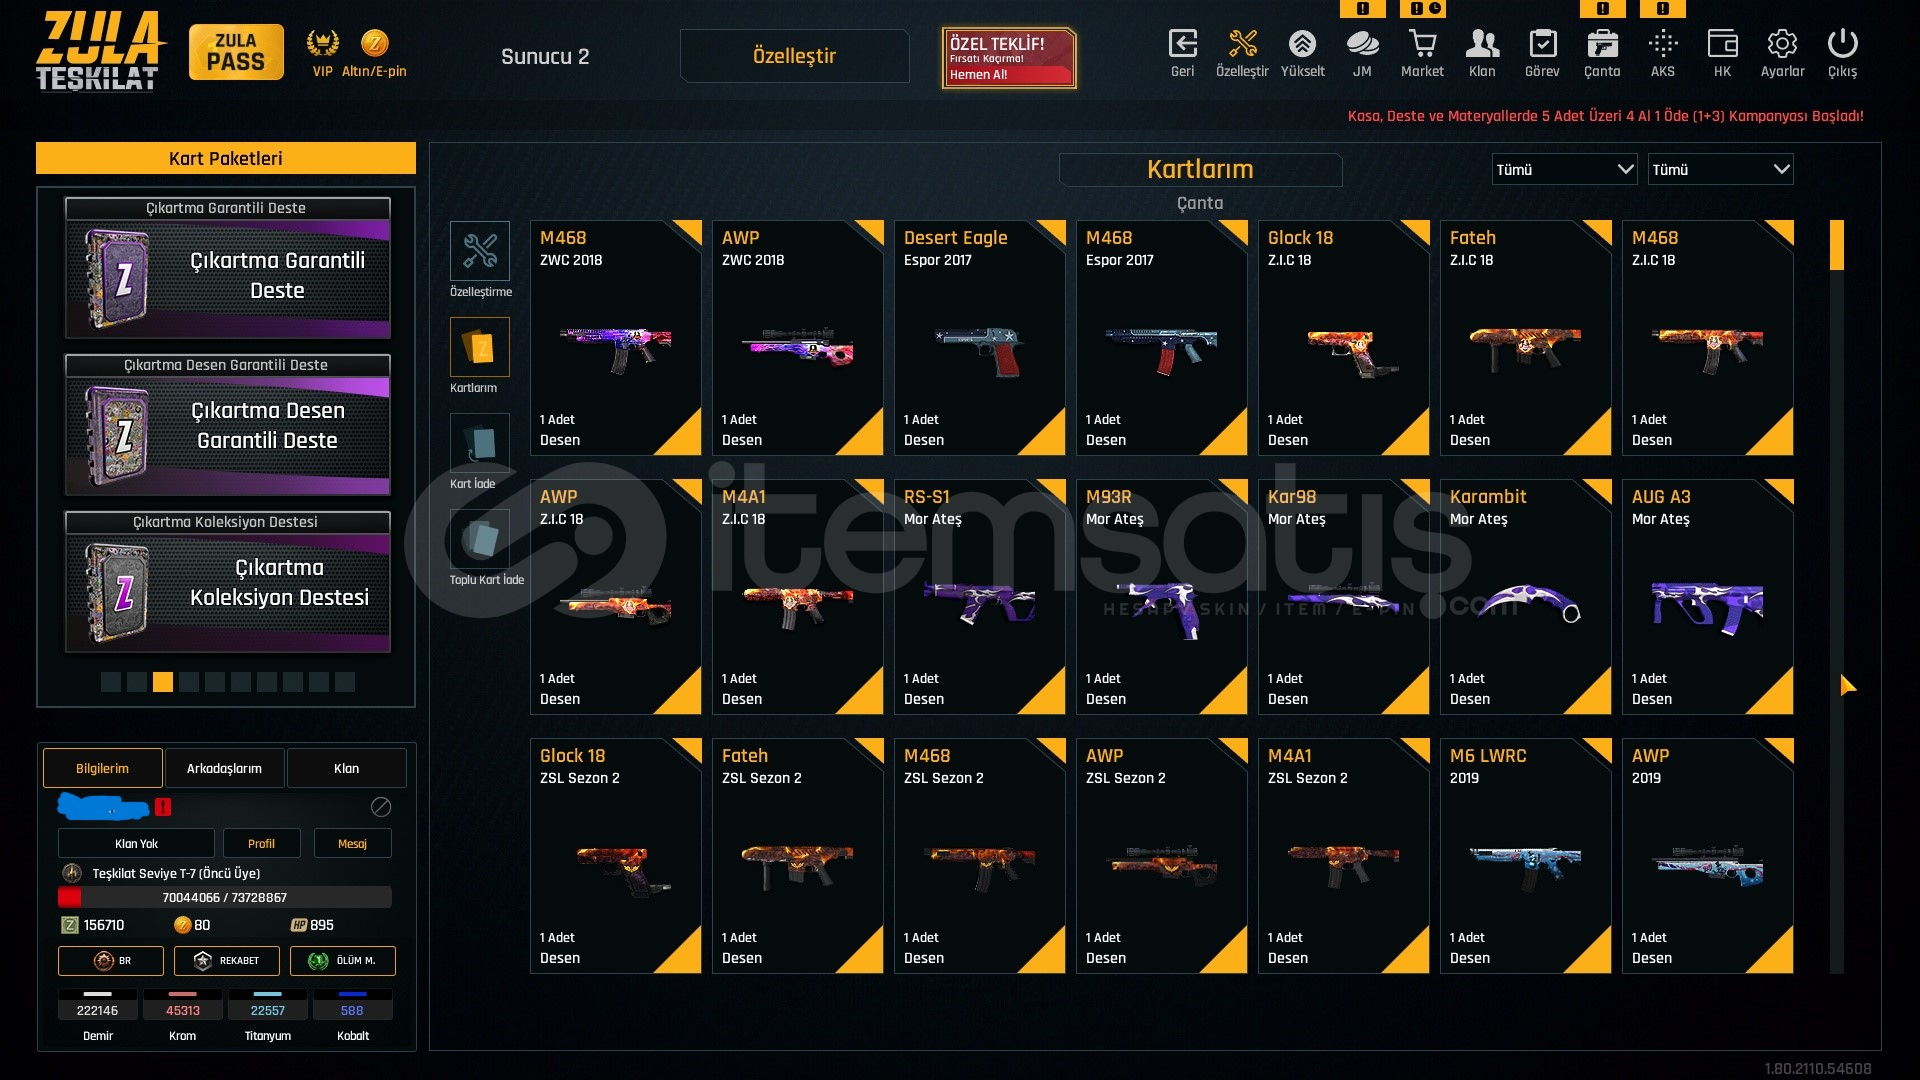Toggle the ÖLÜM M. mode button
Image resolution: width=1920 pixels, height=1080 pixels.
coord(343,961)
